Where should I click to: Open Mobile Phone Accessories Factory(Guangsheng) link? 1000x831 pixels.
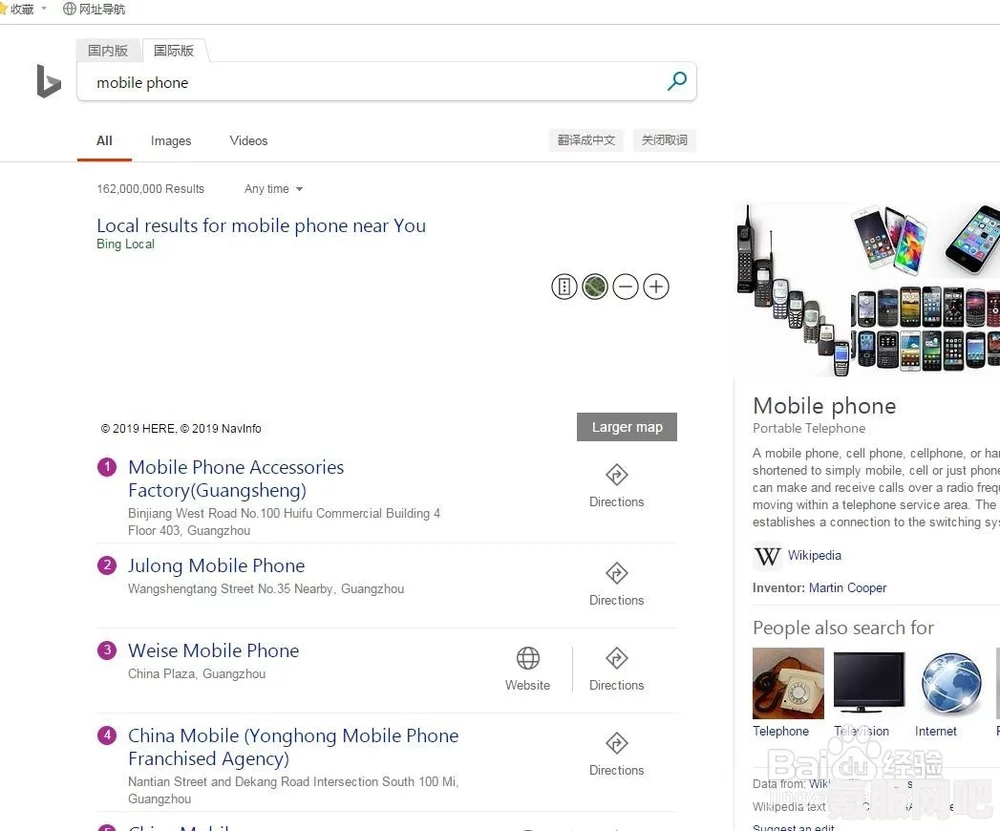[236, 478]
